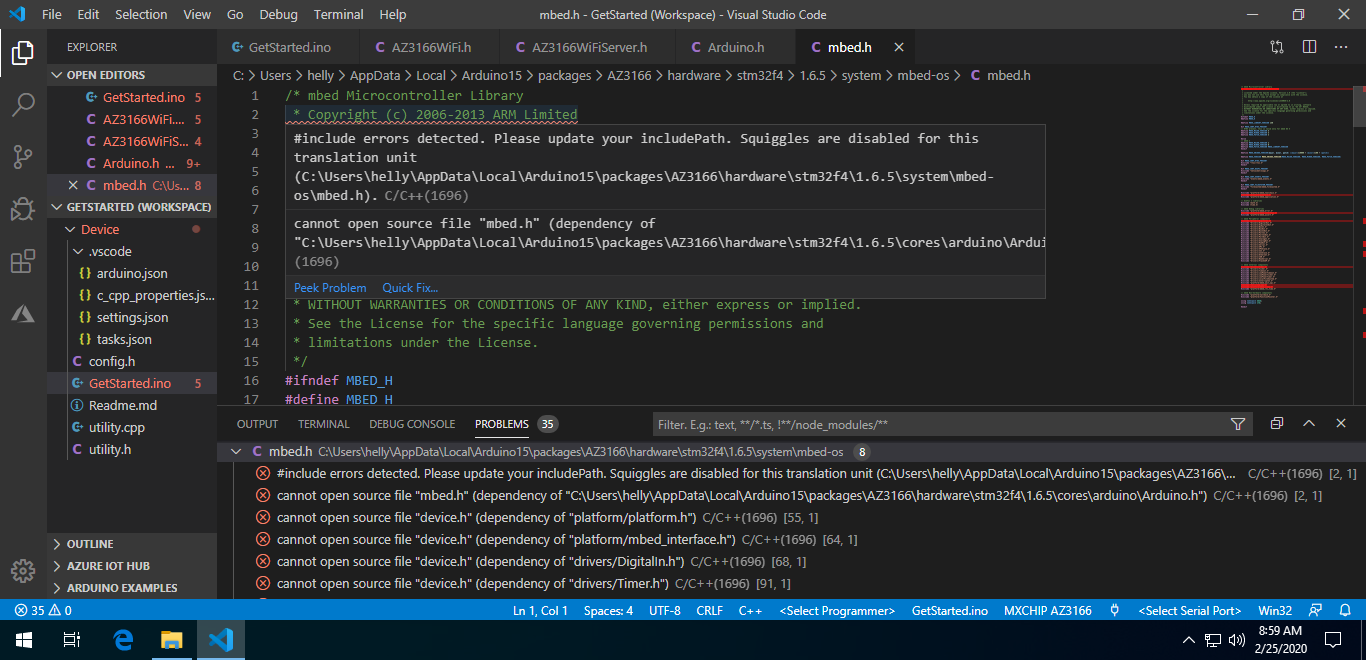This screenshot has width=1366, height=660.
Task: Open the Search view in the activity bar
Action: (x=23, y=103)
